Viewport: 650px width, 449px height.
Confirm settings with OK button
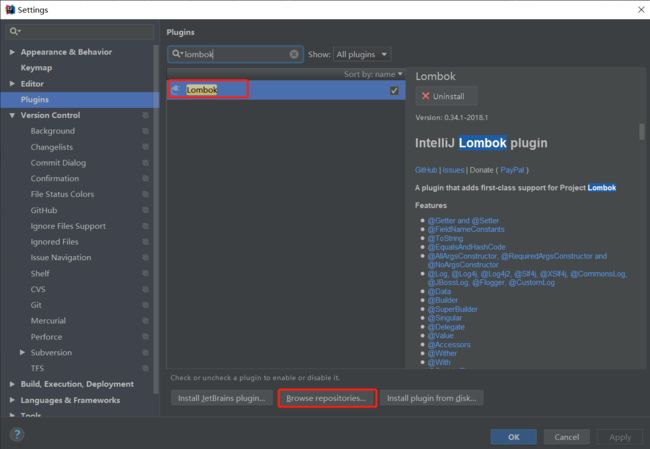point(514,437)
